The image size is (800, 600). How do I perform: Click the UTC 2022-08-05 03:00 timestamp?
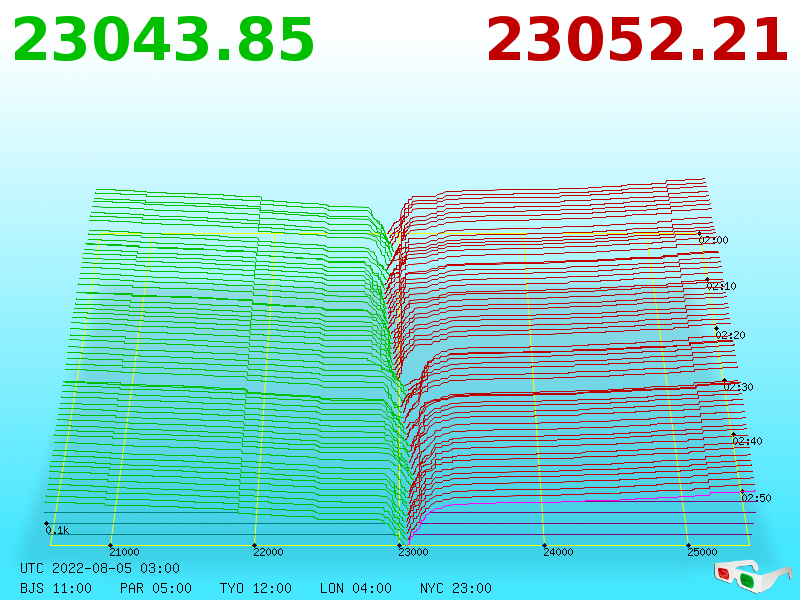coord(100,568)
